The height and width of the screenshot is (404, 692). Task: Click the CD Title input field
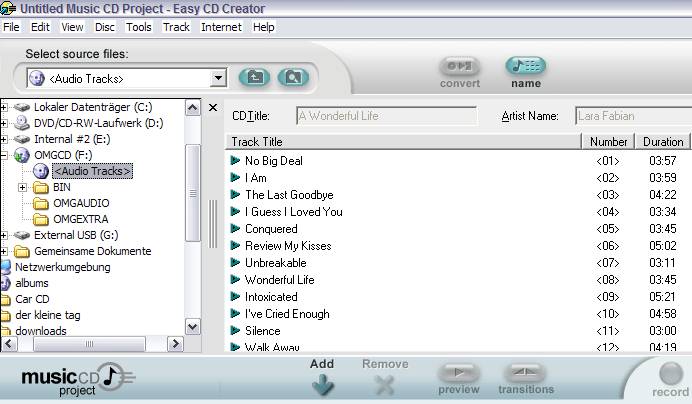tap(386, 116)
